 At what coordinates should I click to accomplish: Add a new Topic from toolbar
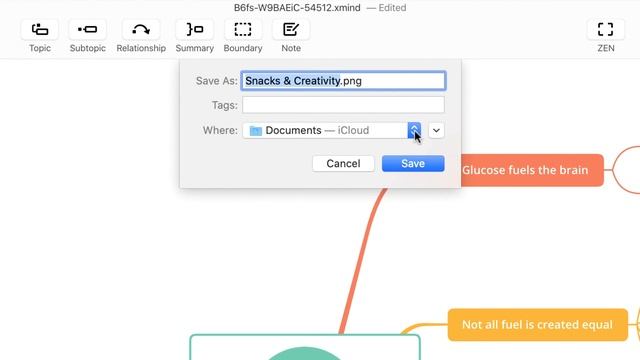pos(40,30)
